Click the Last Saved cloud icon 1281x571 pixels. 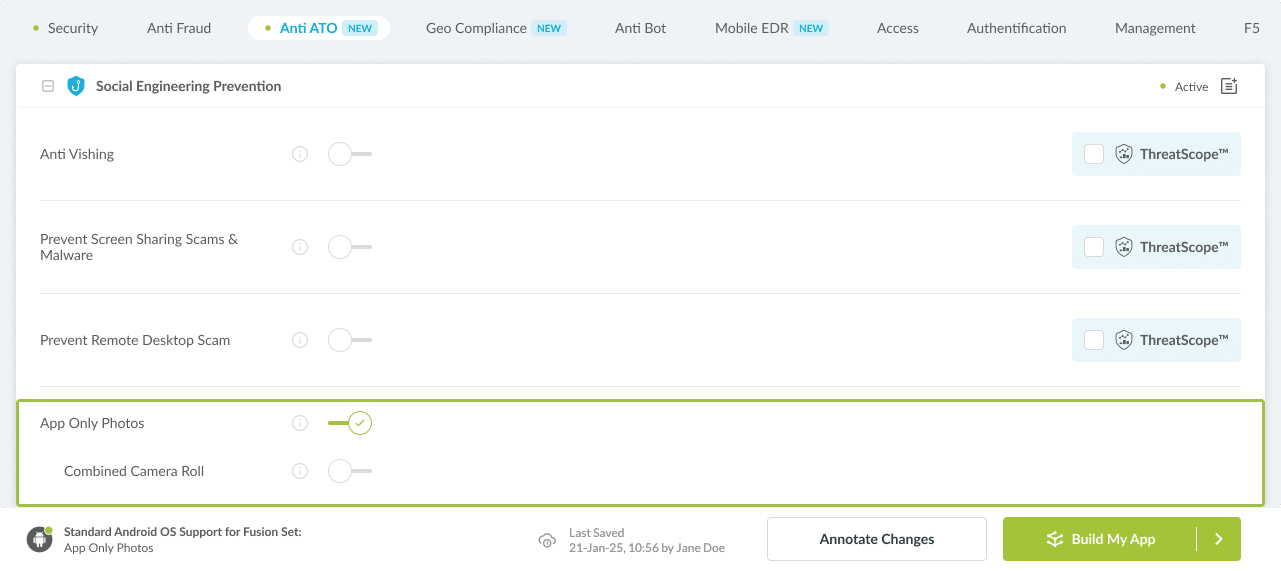(547, 540)
